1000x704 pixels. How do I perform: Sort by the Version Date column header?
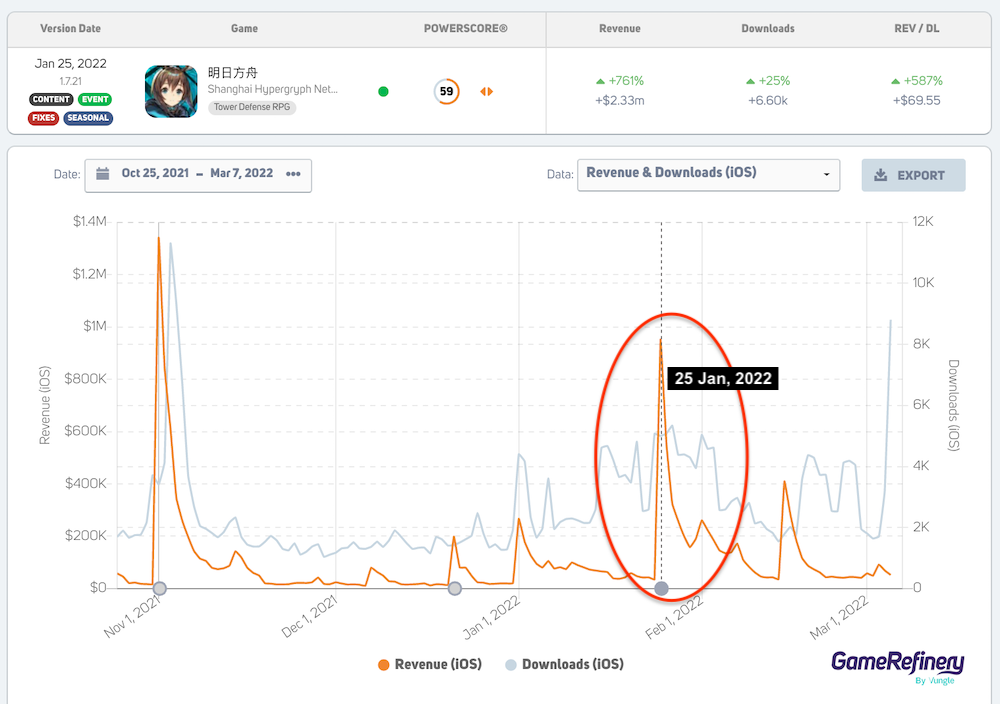pyautogui.click(x=70, y=28)
